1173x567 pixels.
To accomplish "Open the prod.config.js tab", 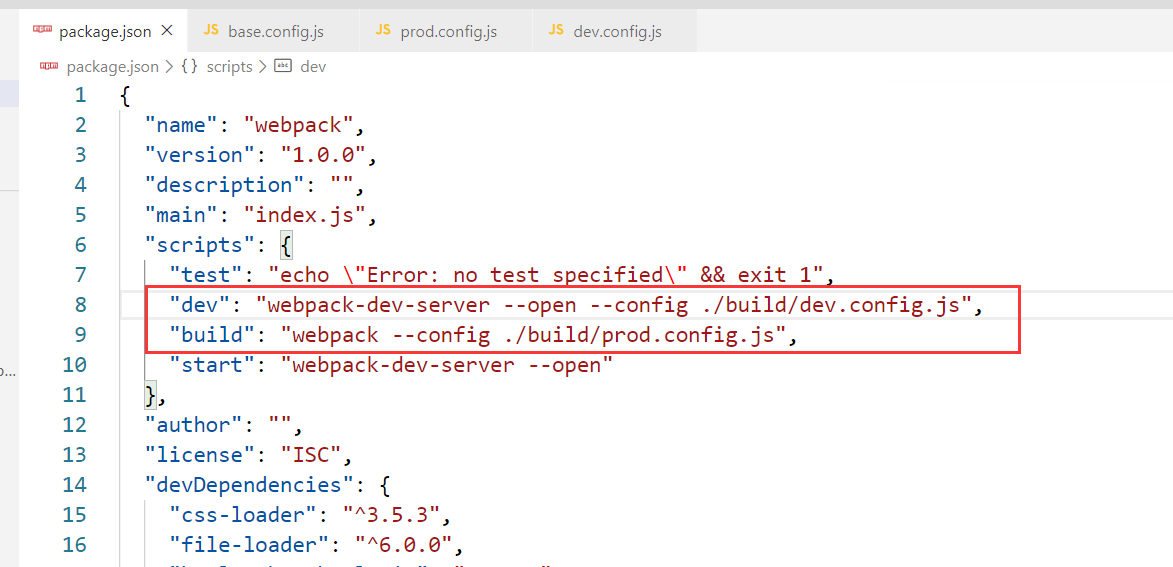I will click(445, 31).
